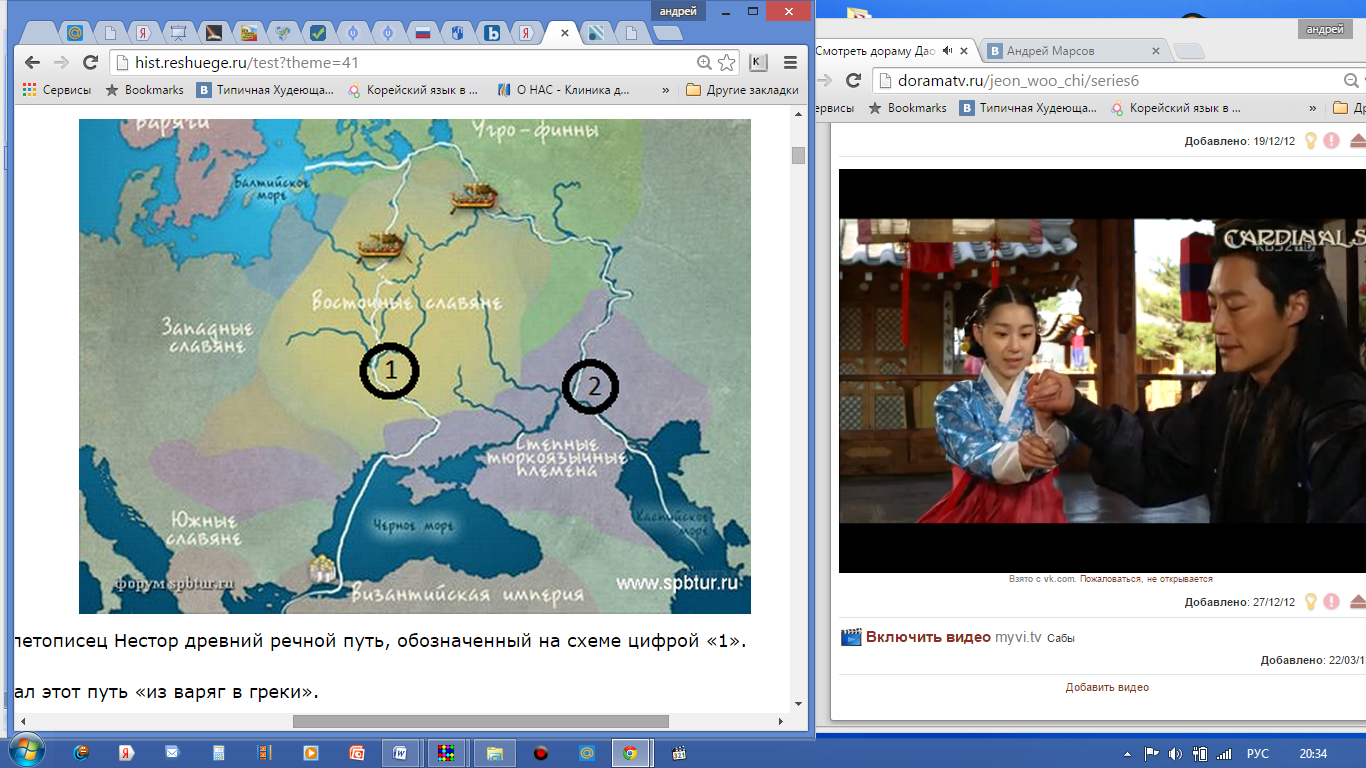Open the Action Center flag icon

click(x=1152, y=754)
